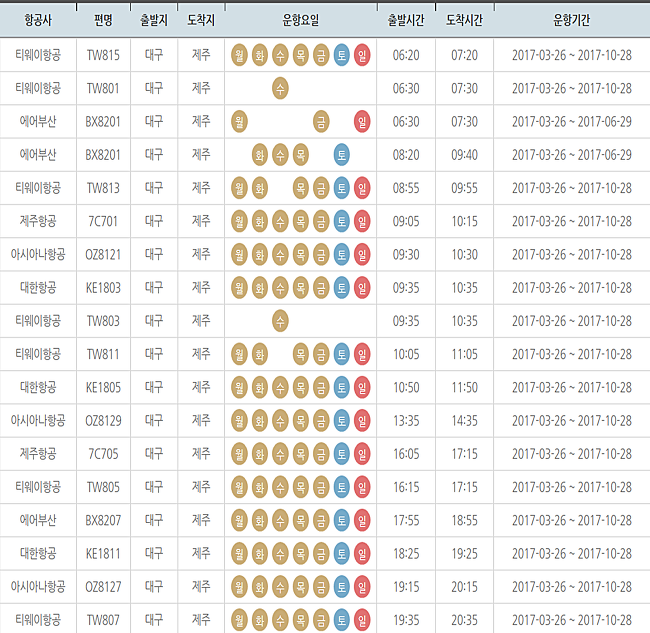
Task: Click the 수 day icon in the TW807 row
Action: 280,620
